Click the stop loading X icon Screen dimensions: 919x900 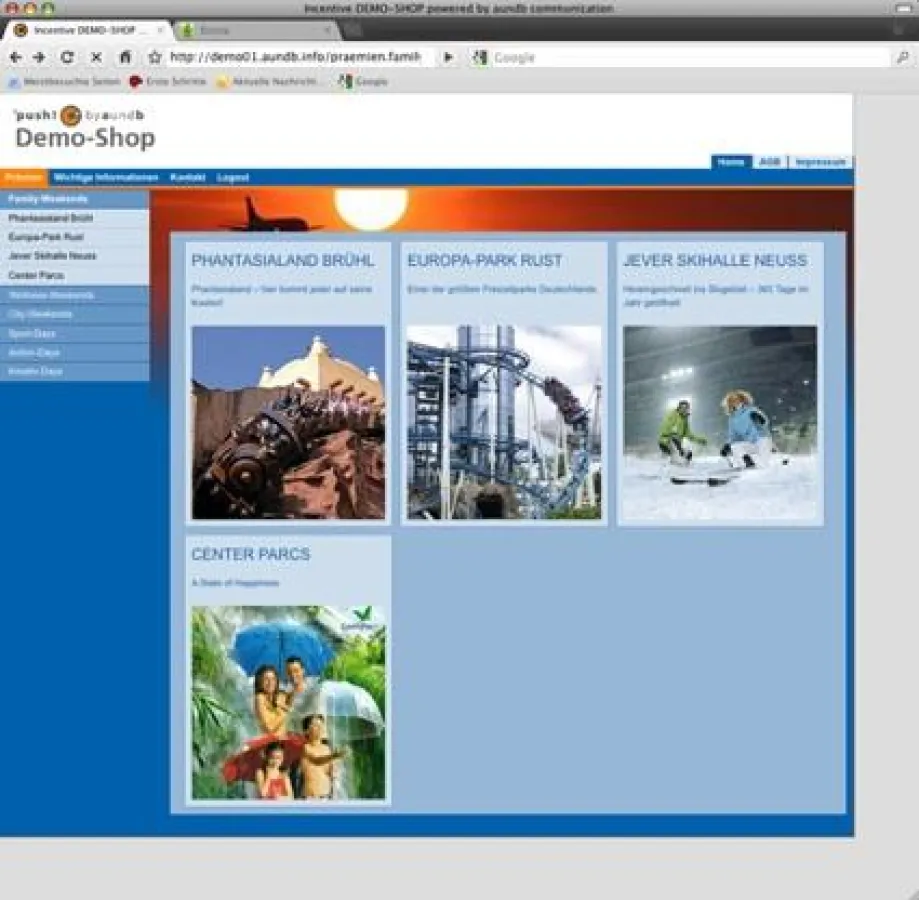click(96, 58)
